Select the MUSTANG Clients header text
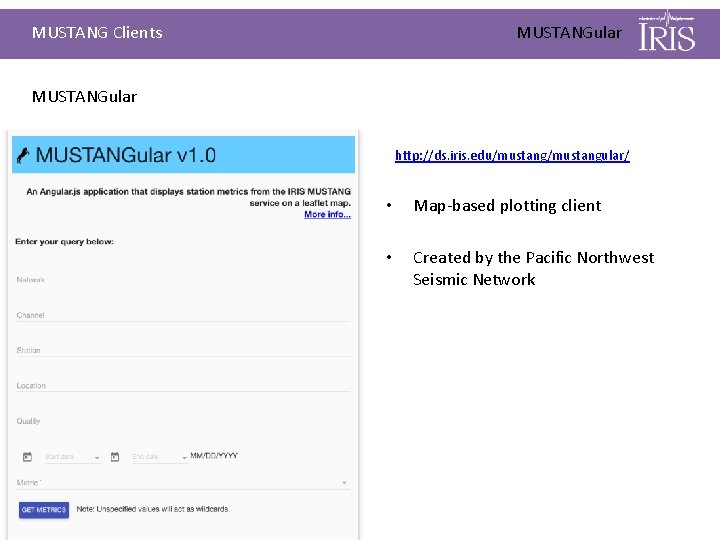Viewport: 720px width, 540px height. [97, 33]
